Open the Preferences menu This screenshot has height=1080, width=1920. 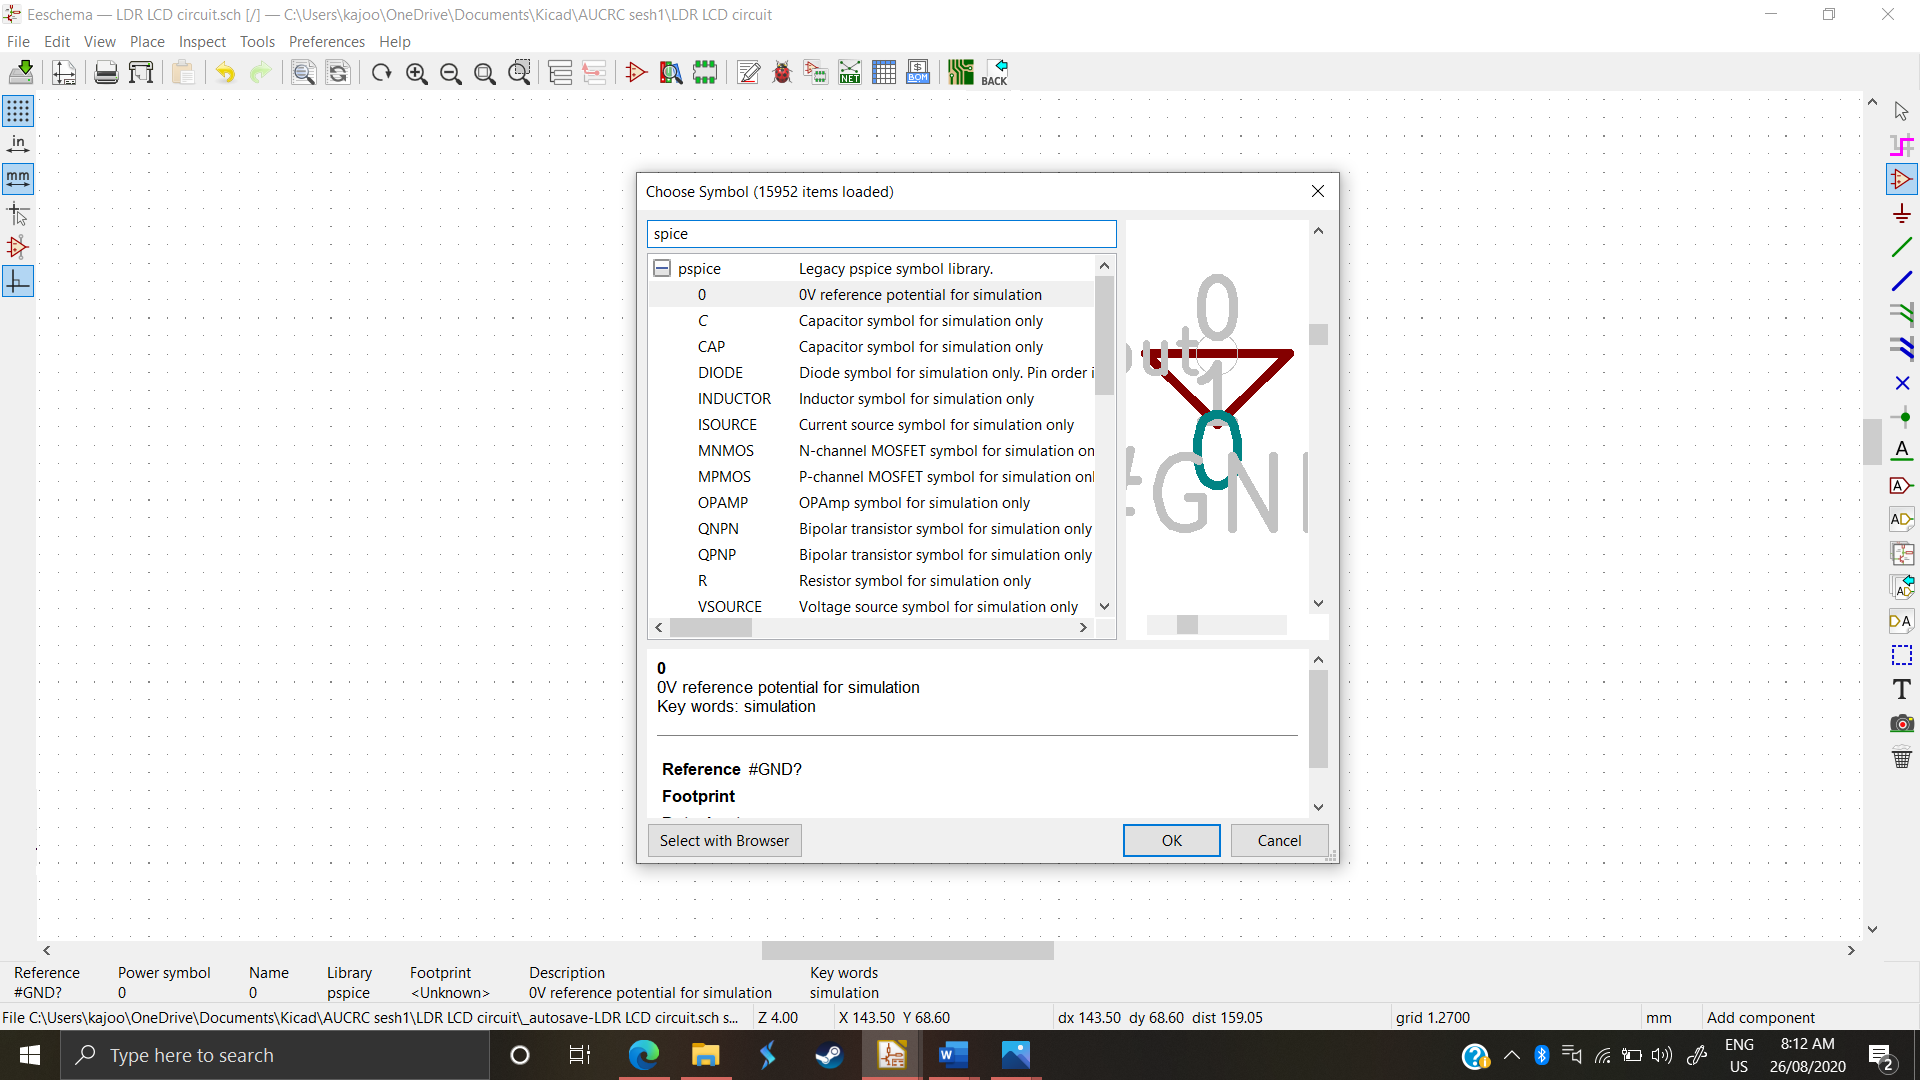click(326, 41)
